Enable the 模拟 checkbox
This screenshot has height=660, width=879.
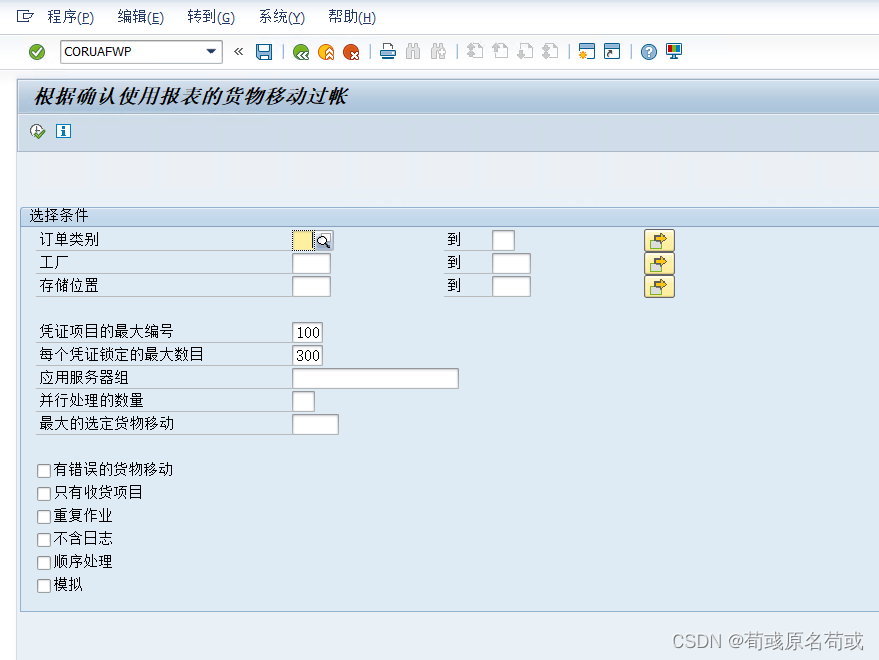pos(43,585)
